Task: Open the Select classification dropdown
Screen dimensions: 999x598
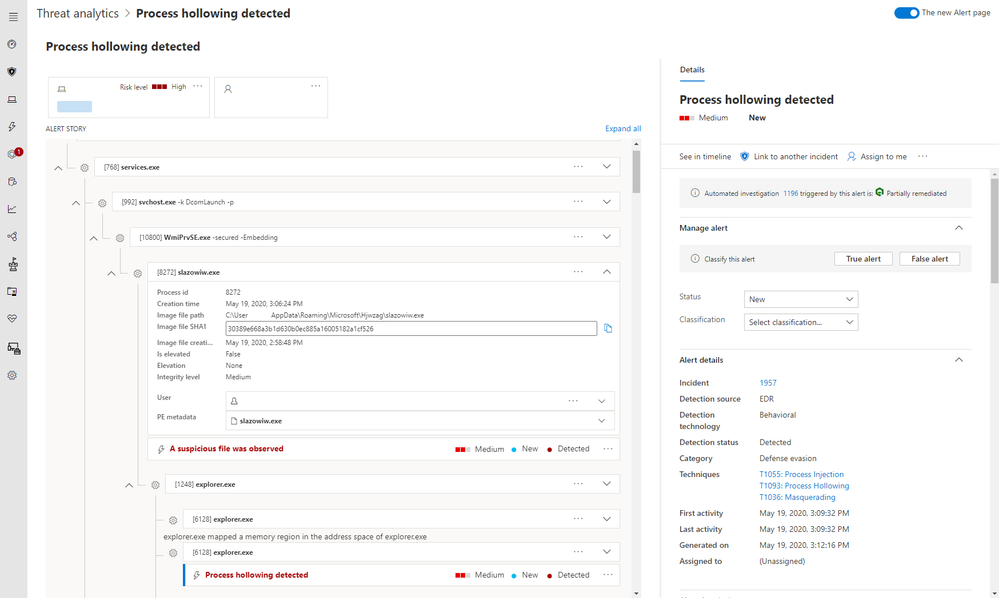Action: pyautogui.click(x=801, y=322)
